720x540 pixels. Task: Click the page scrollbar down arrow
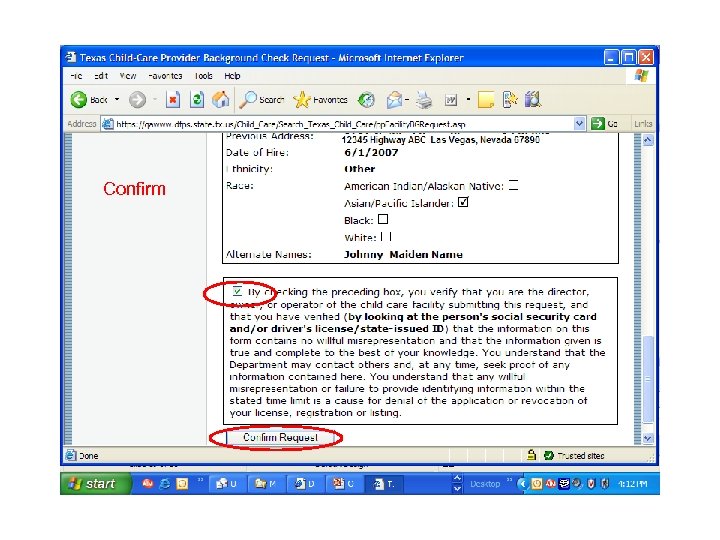(648, 438)
